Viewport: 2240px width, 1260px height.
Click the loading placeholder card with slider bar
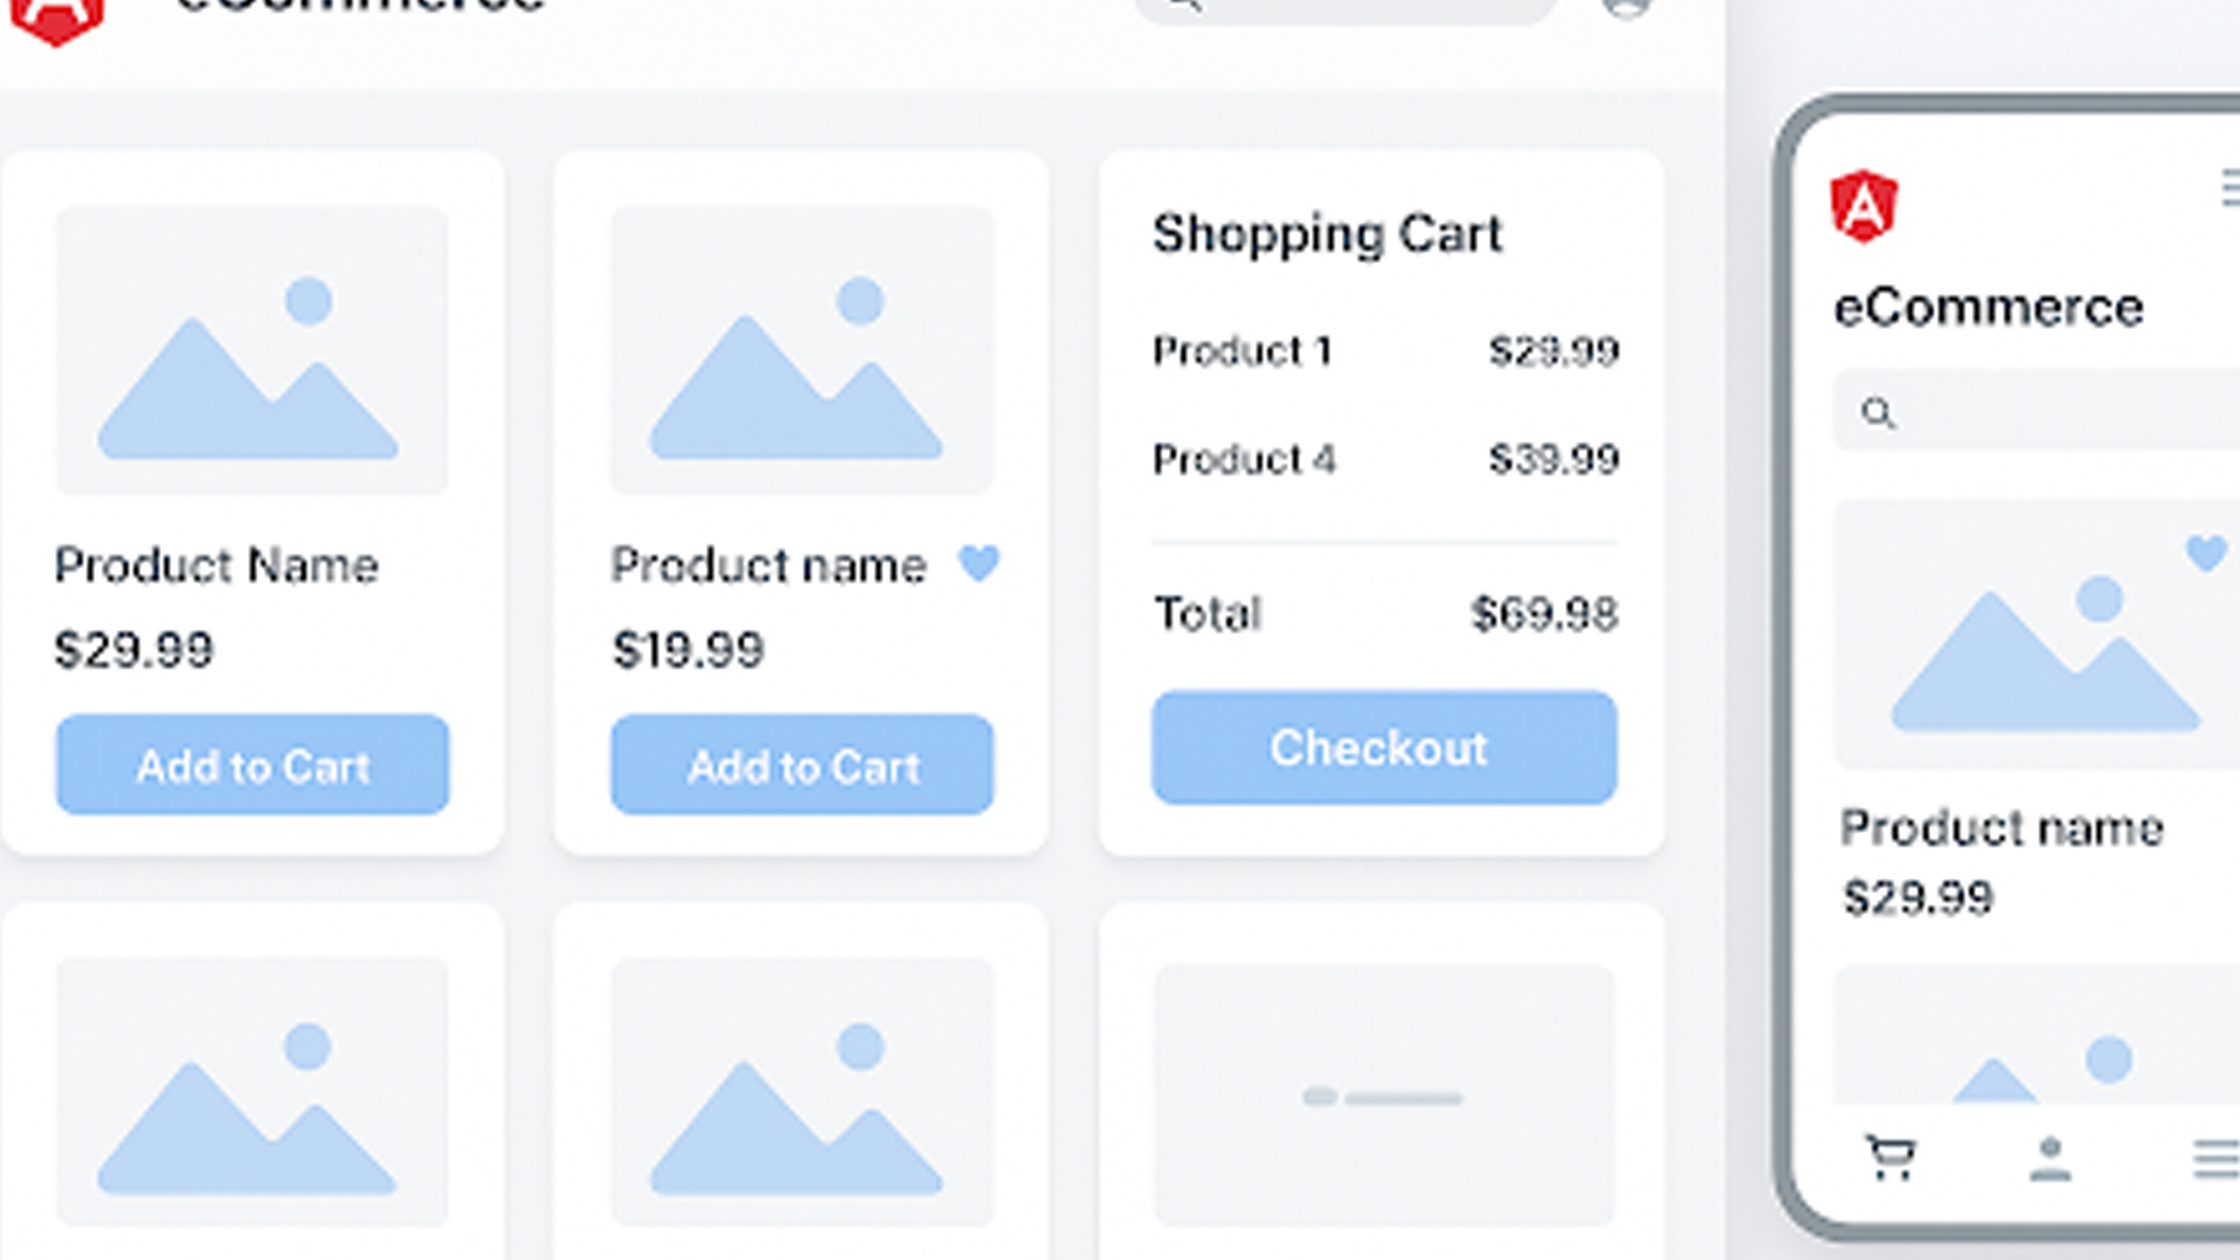(1383, 1095)
